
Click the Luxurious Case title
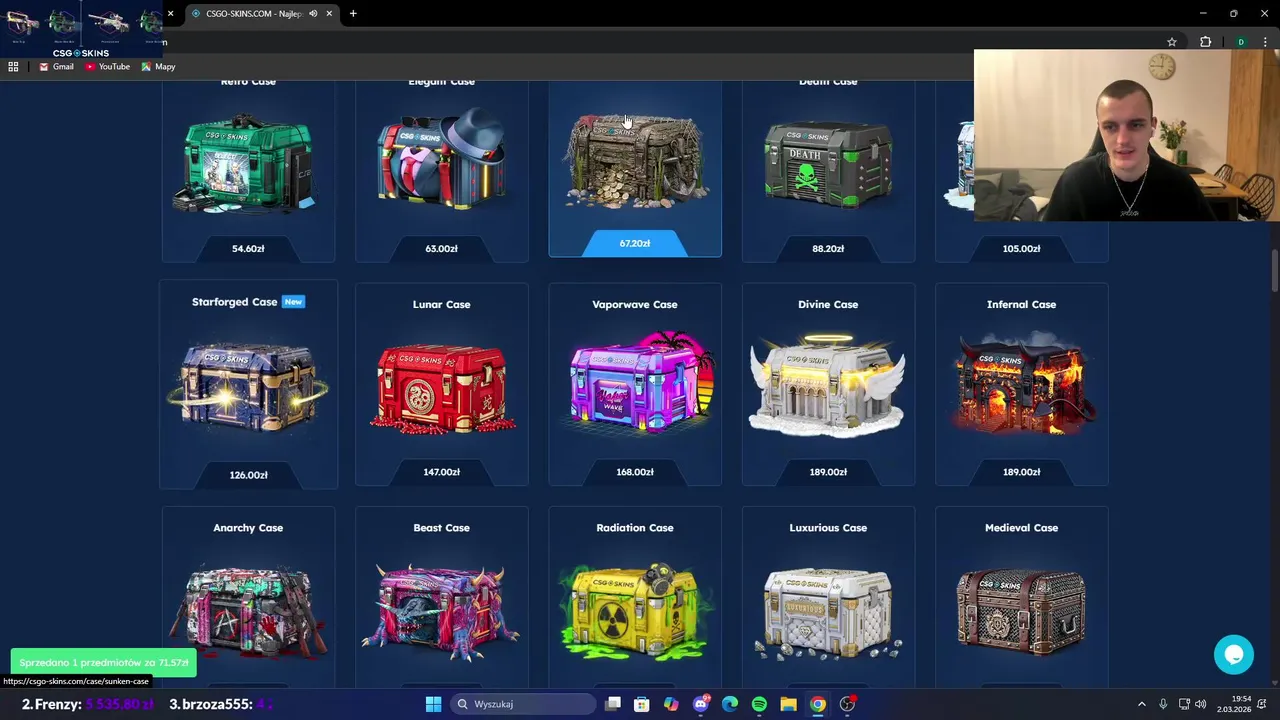pos(828,528)
